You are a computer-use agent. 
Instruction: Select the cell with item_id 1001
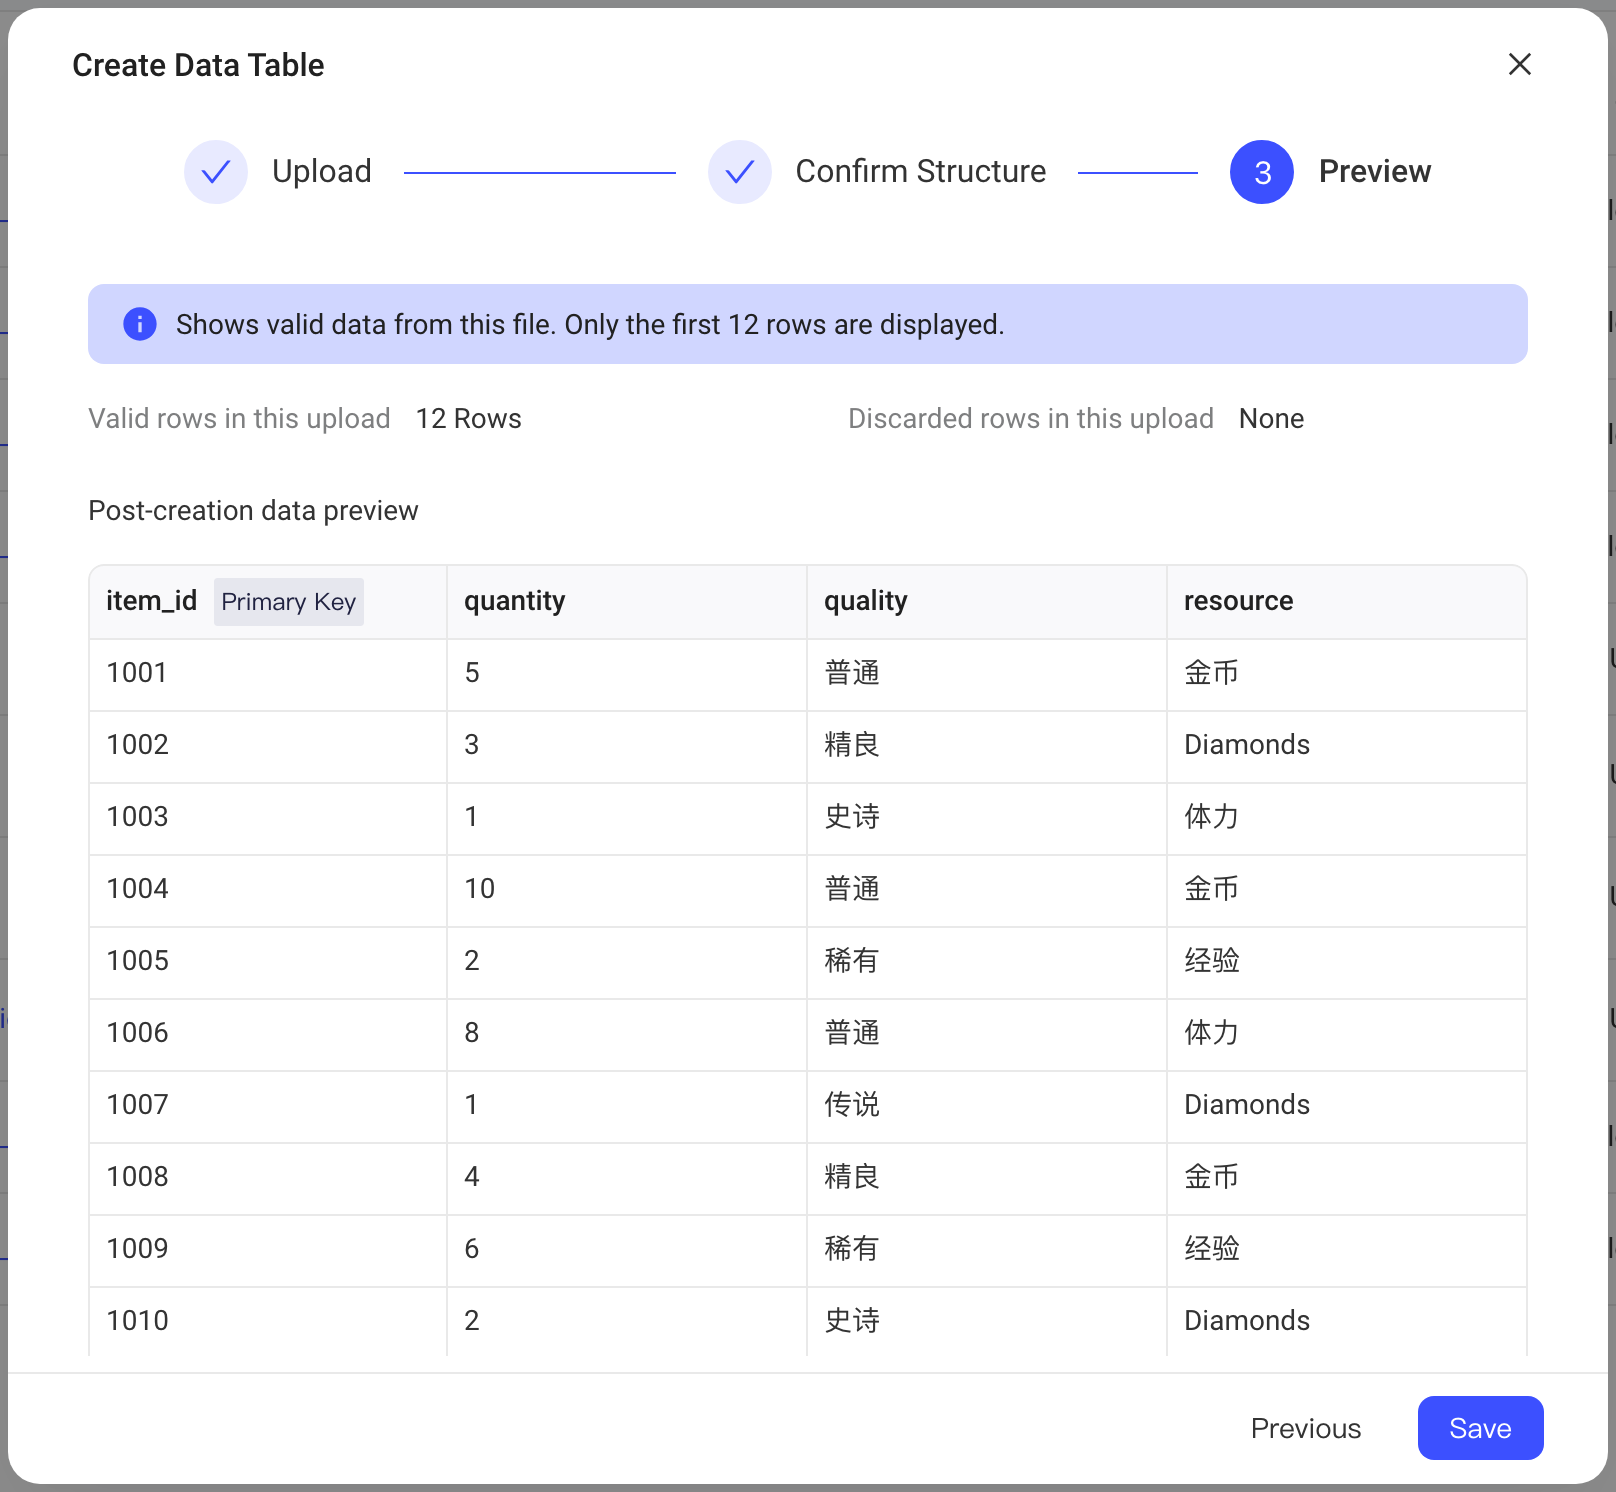268,675
